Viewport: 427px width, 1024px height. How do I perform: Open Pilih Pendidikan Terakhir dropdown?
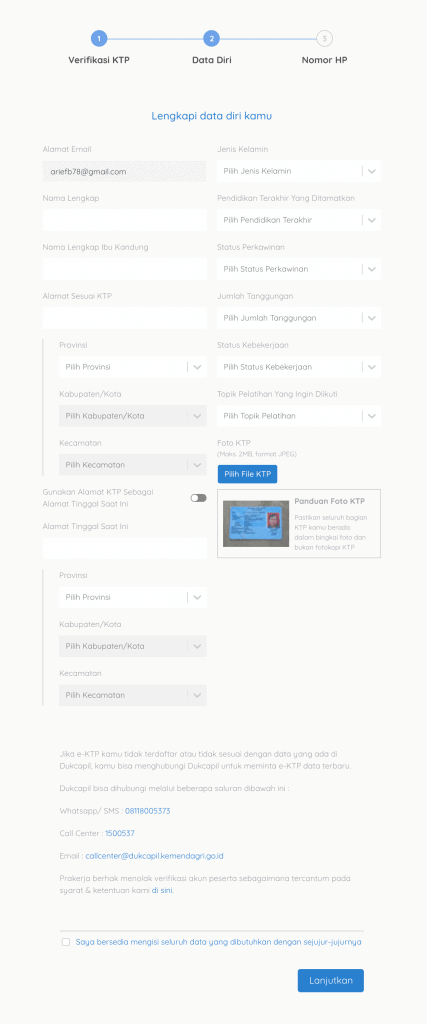299,220
